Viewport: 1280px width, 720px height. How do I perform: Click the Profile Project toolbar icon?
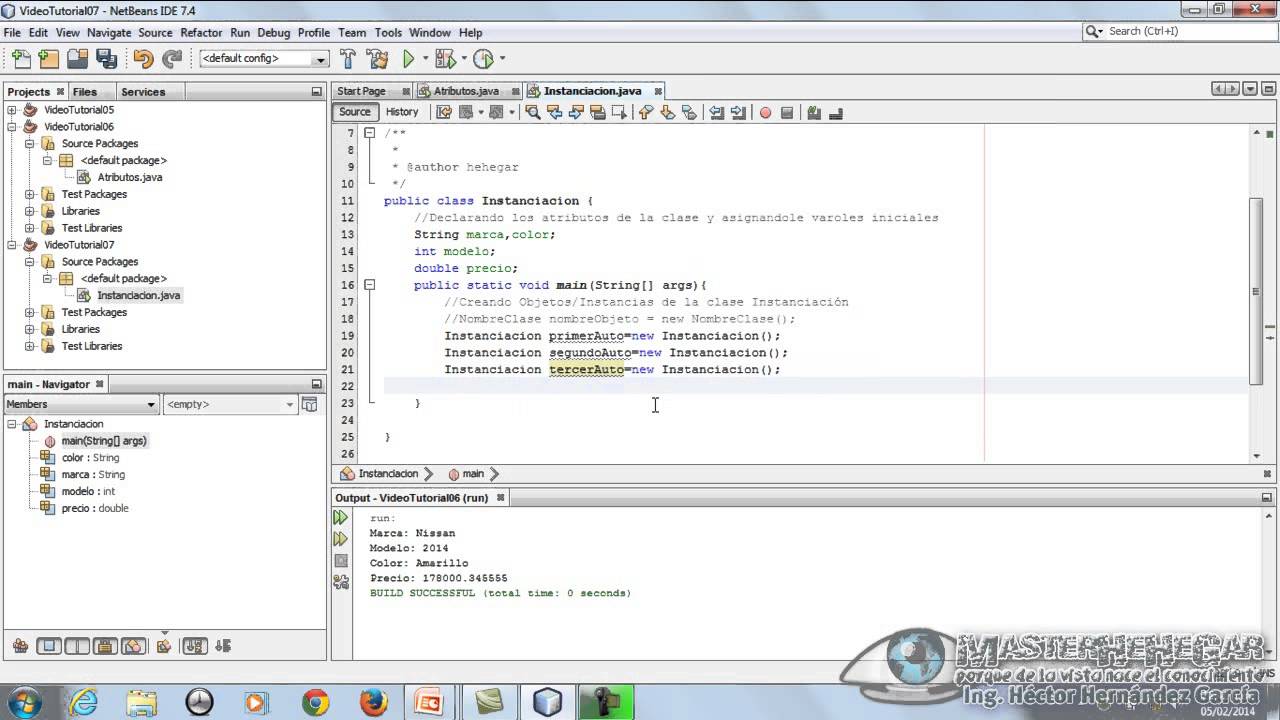click(483, 59)
